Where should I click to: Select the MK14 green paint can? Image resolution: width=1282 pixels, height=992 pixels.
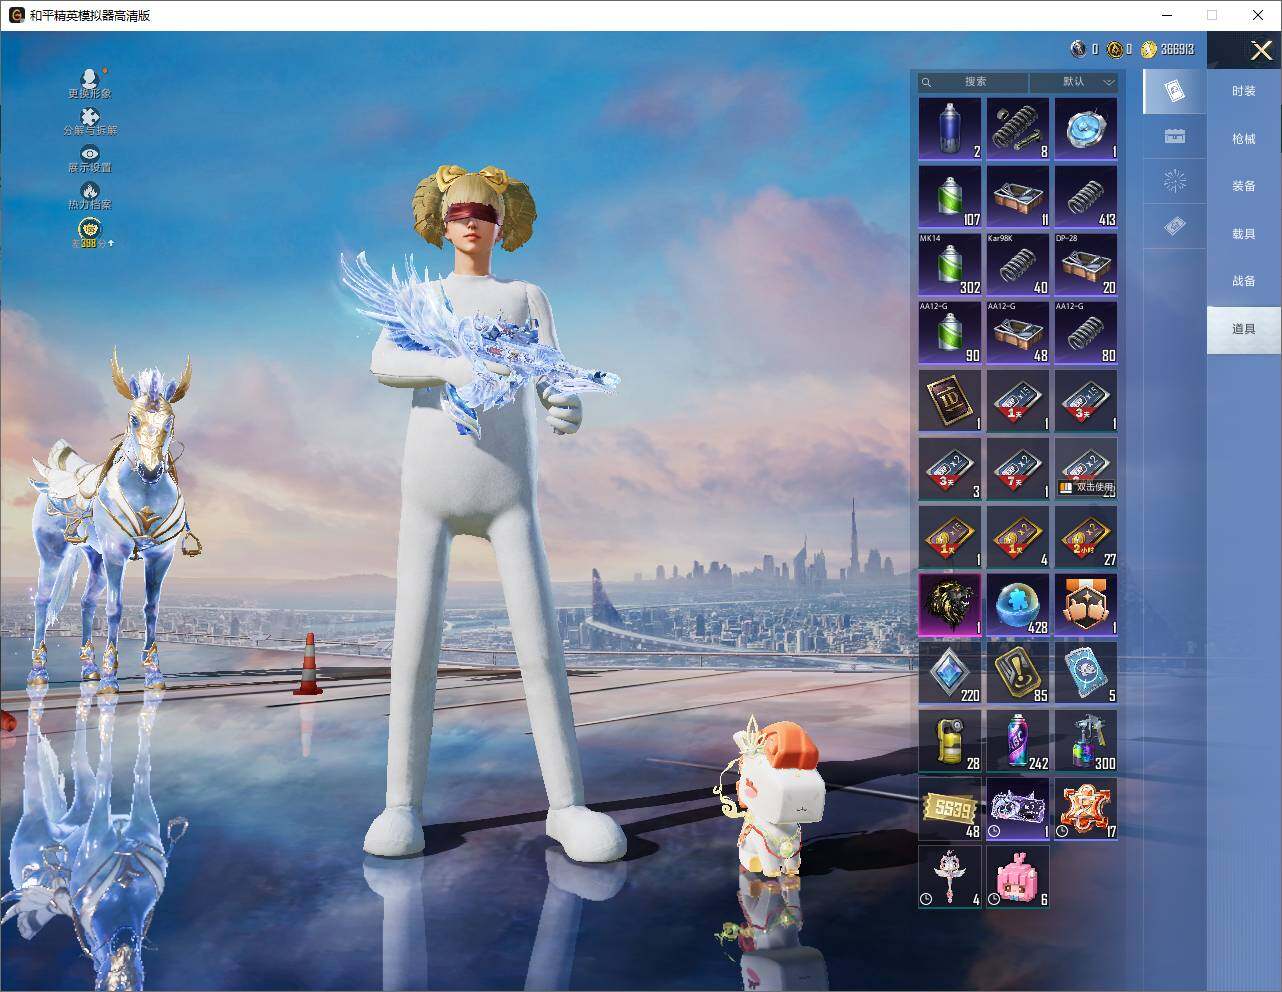pyautogui.click(x=950, y=264)
